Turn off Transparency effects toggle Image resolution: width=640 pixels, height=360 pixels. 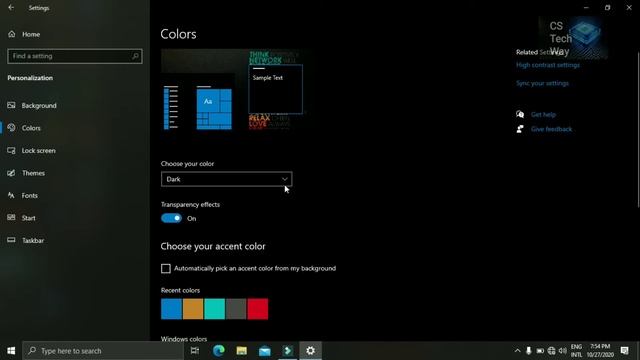(171, 218)
